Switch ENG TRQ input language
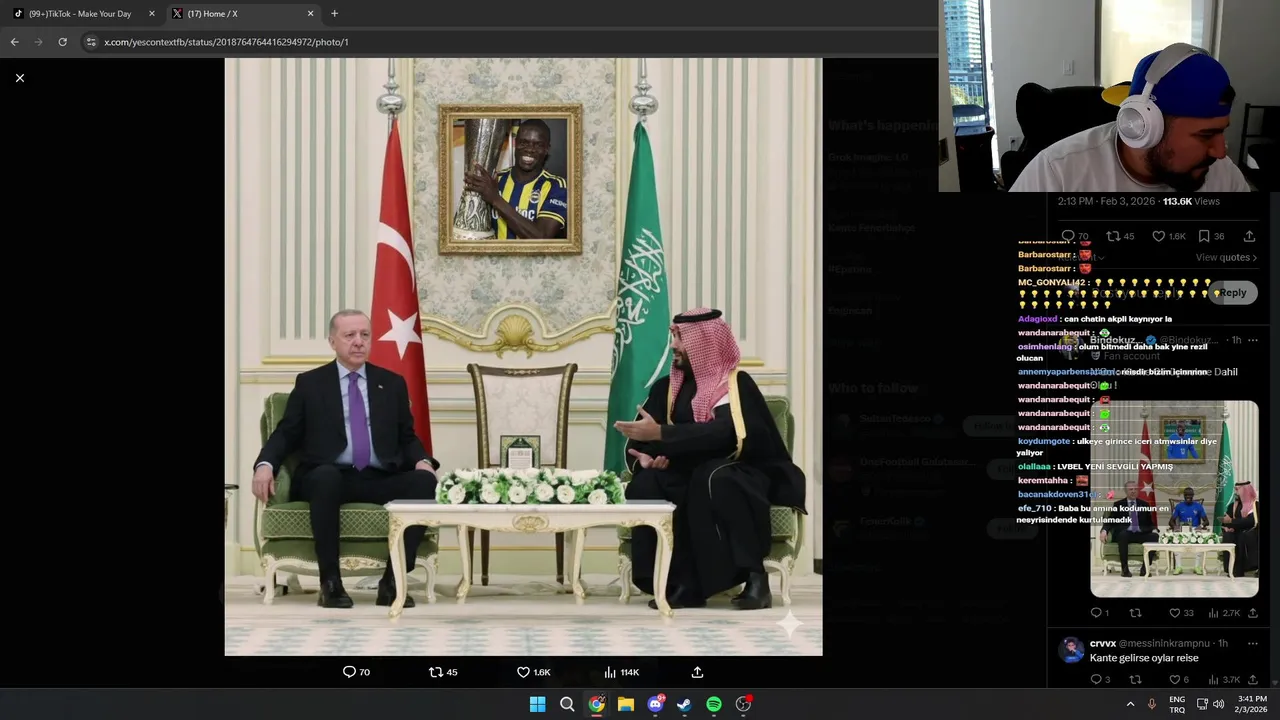The width and height of the screenshot is (1280, 720). pyautogui.click(x=1177, y=704)
